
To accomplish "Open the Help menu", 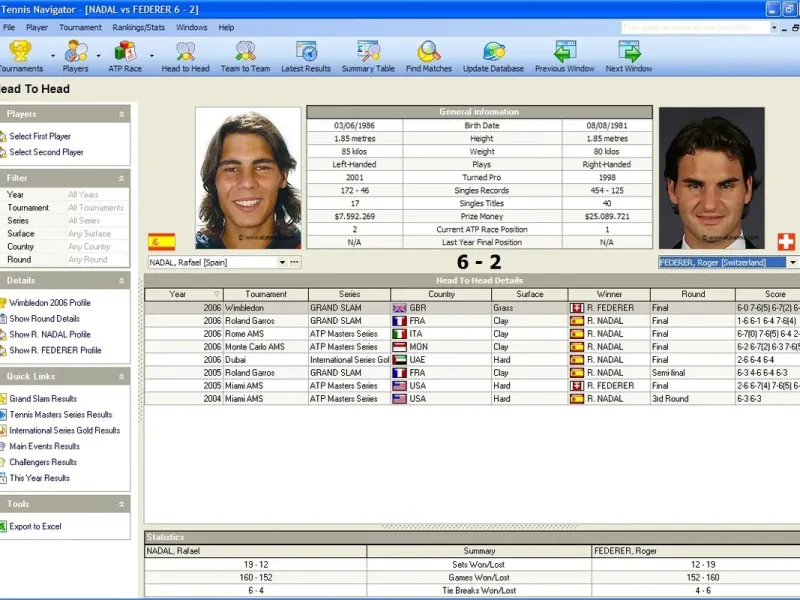I will coord(226,28).
